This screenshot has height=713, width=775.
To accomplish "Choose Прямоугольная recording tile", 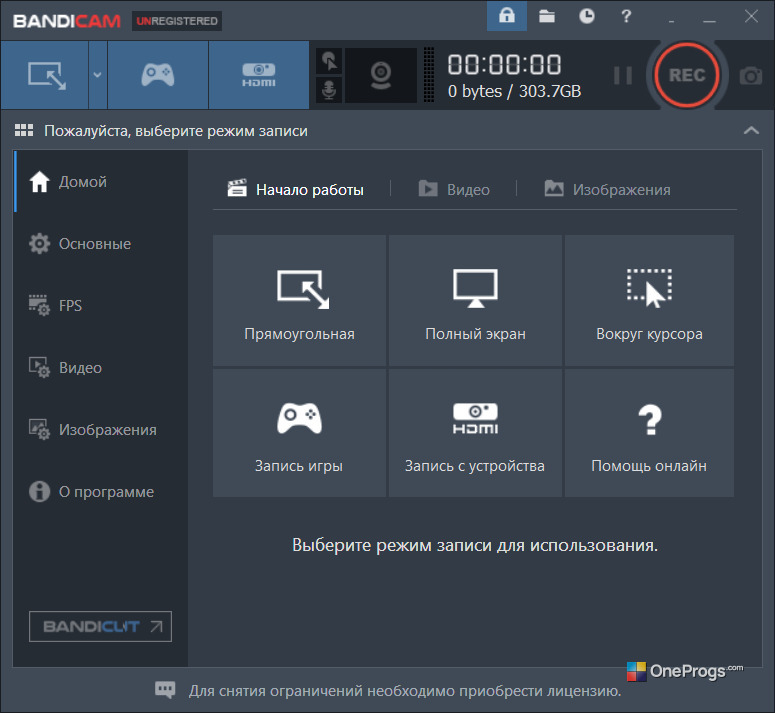I will [300, 300].
